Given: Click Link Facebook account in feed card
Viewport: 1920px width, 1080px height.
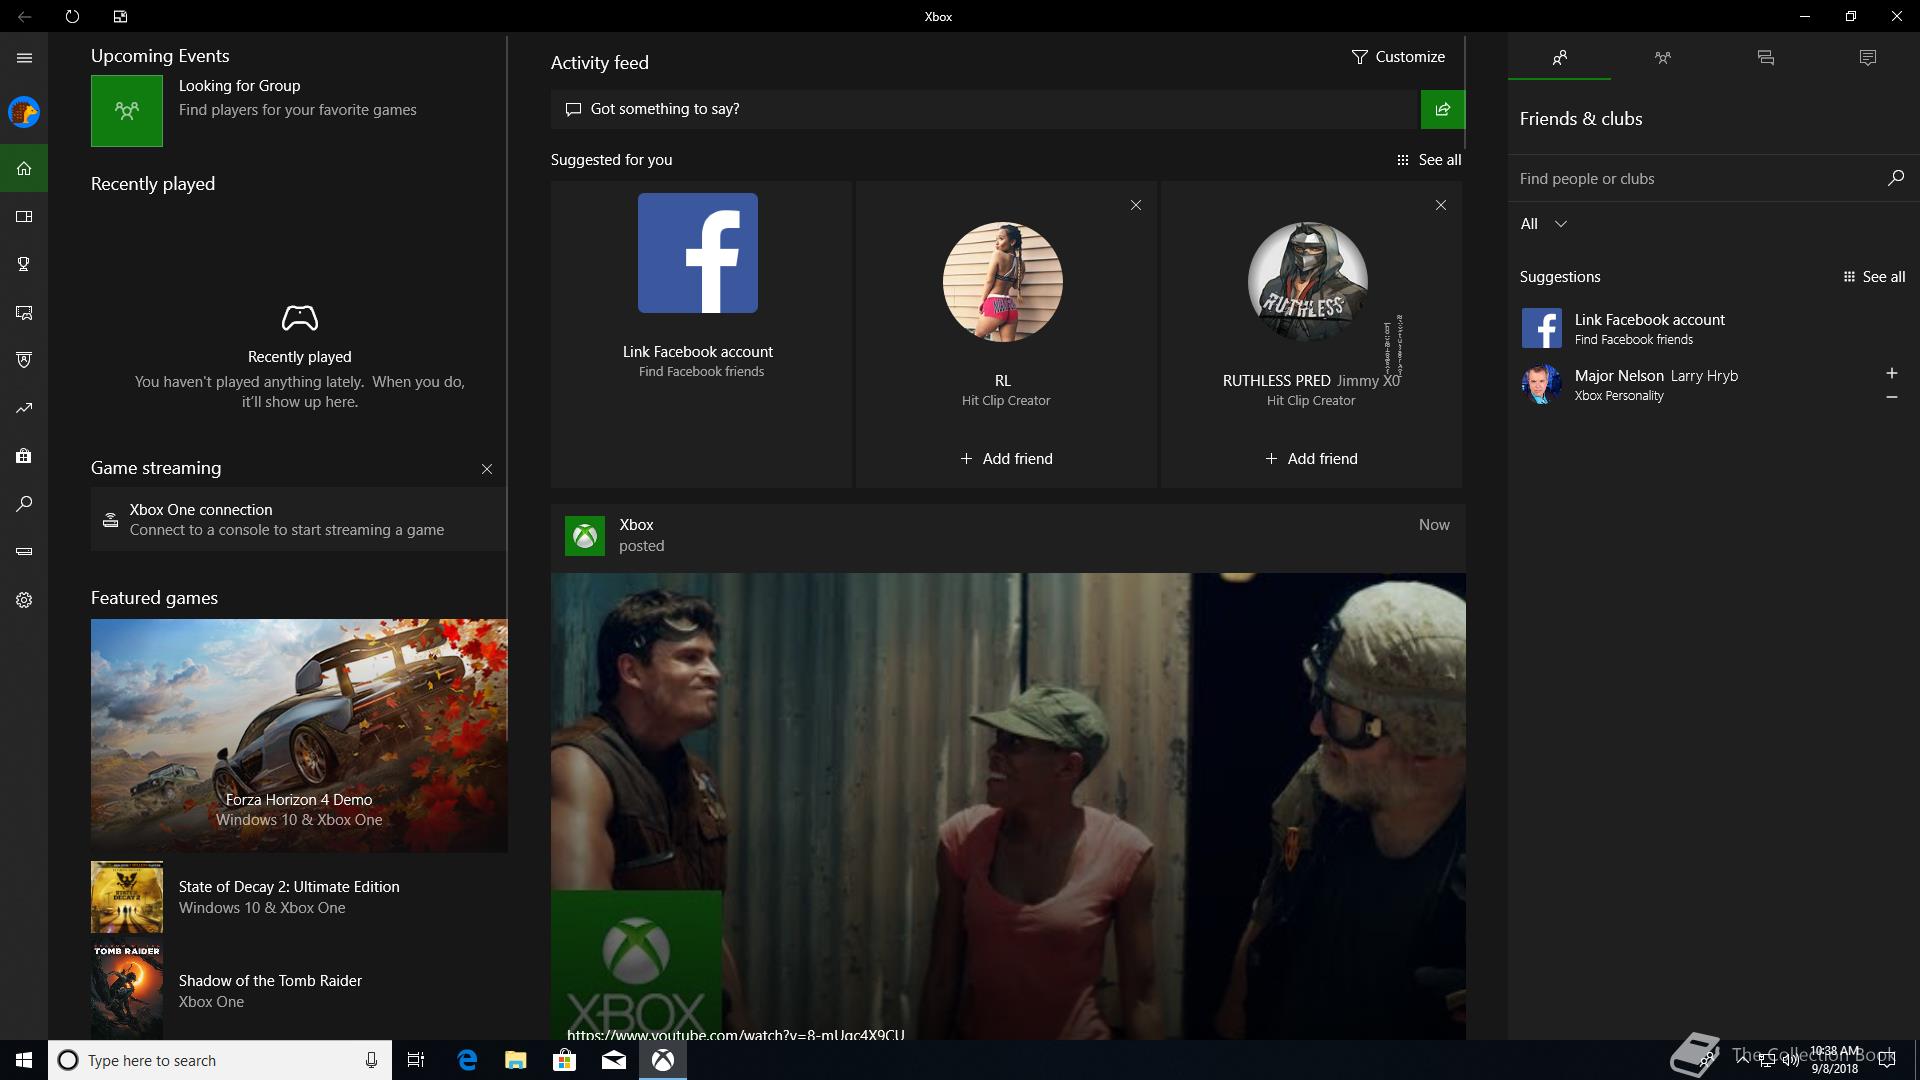Looking at the screenshot, I should [x=698, y=352].
